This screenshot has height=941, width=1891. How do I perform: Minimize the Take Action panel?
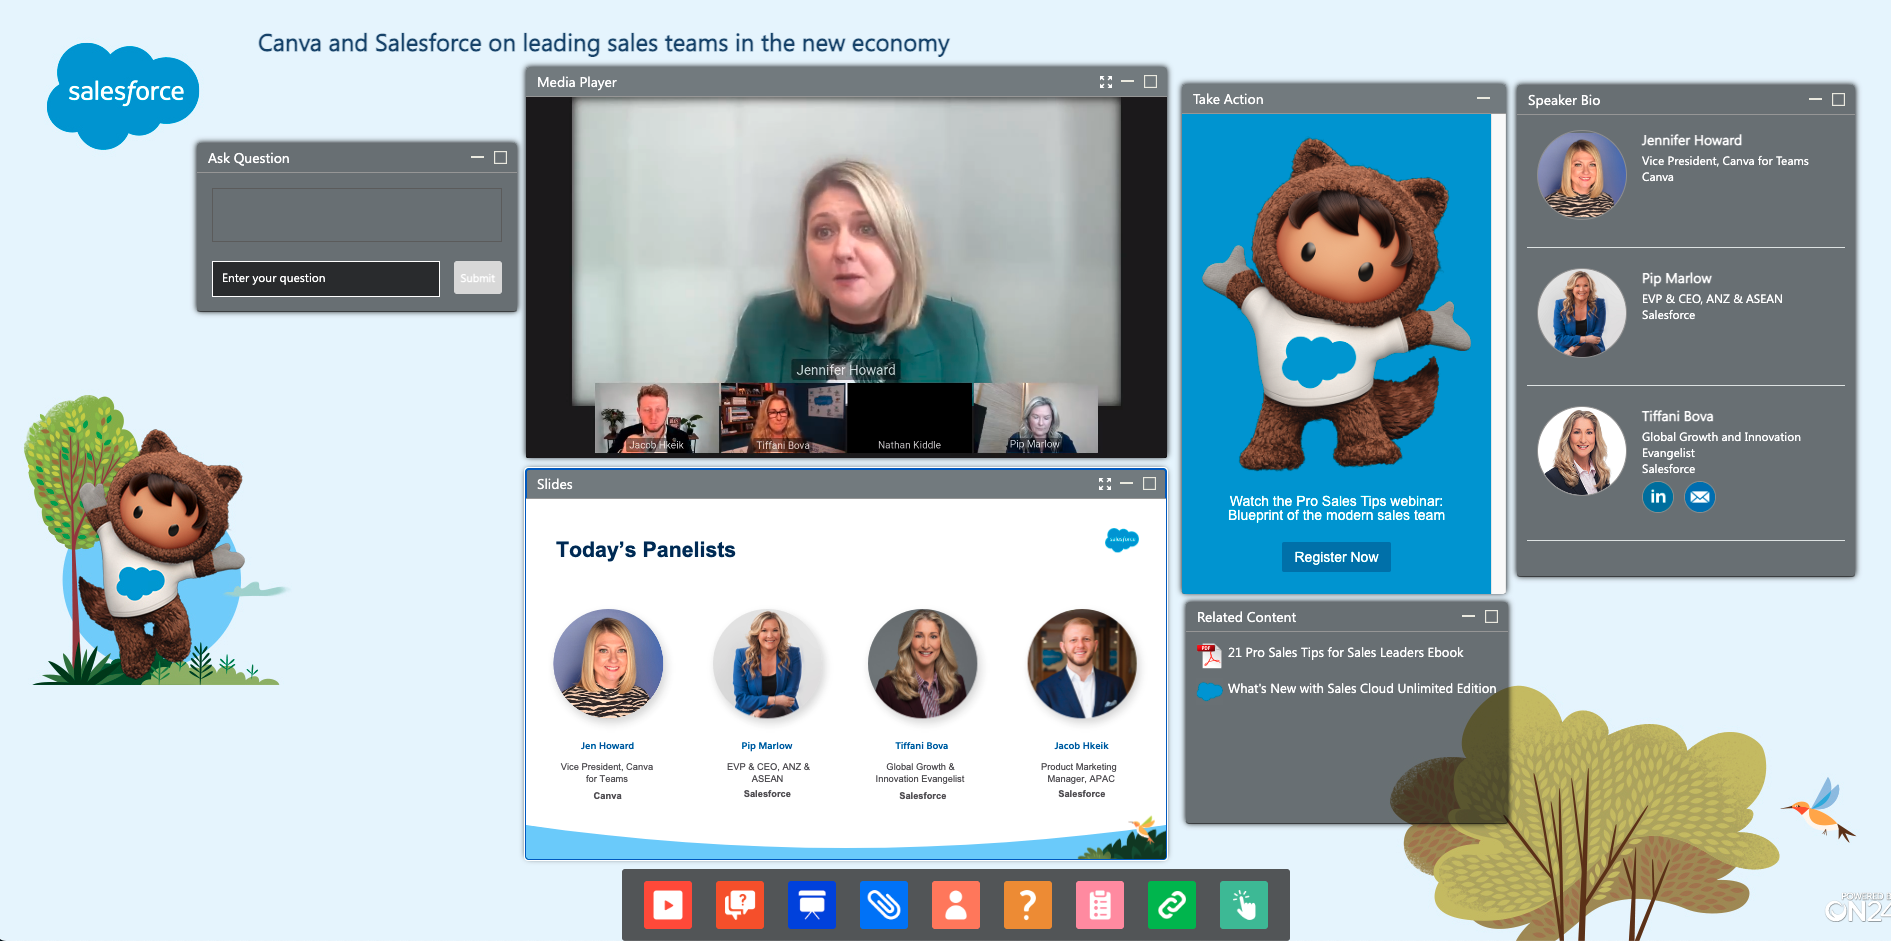(x=1483, y=98)
